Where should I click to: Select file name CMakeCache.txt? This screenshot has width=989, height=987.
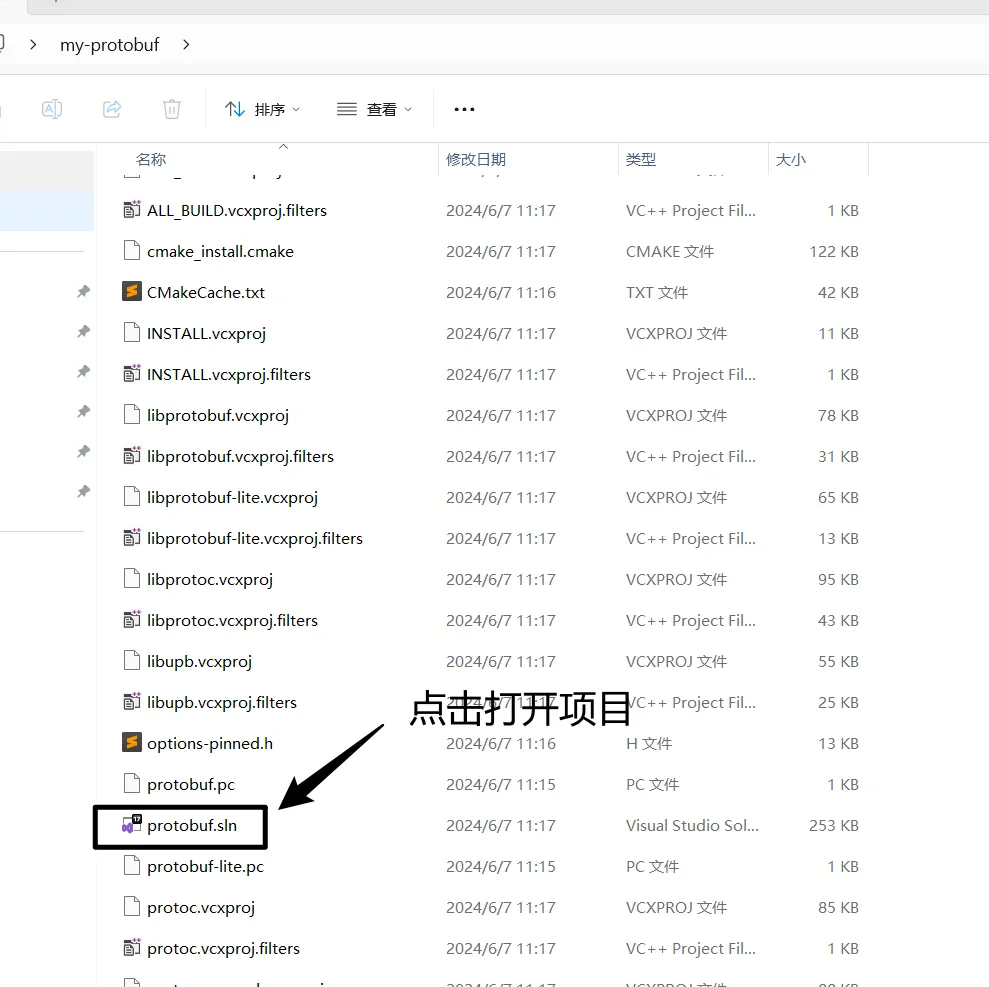click(x=206, y=293)
